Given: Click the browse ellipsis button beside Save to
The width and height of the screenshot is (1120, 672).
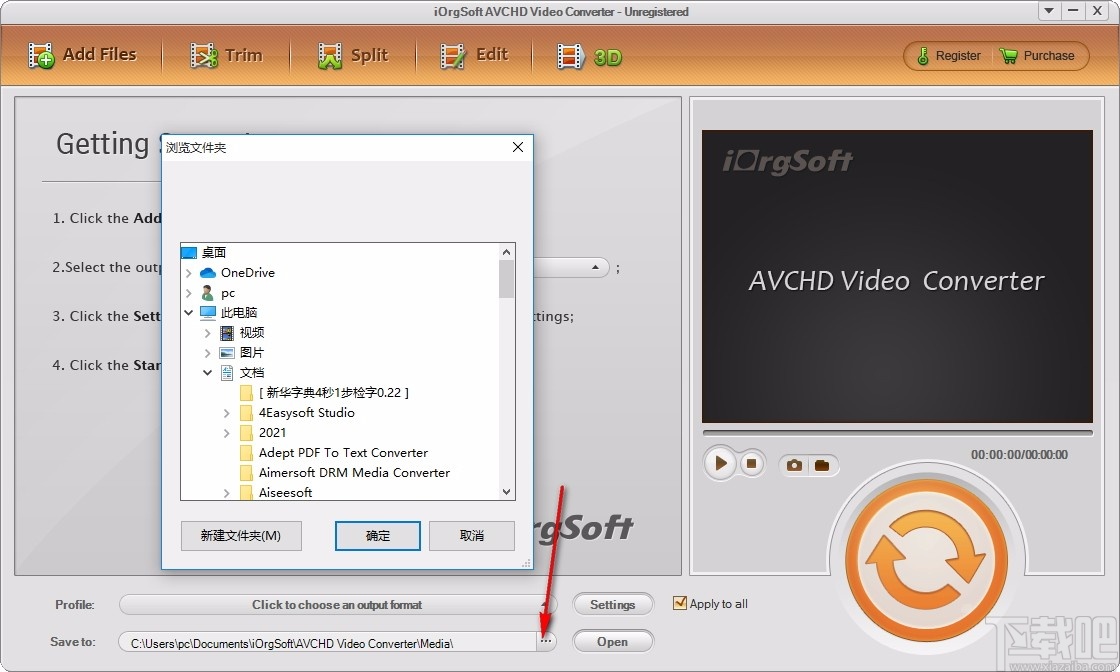Looking at the screenshot, I should tap(546, 641).
